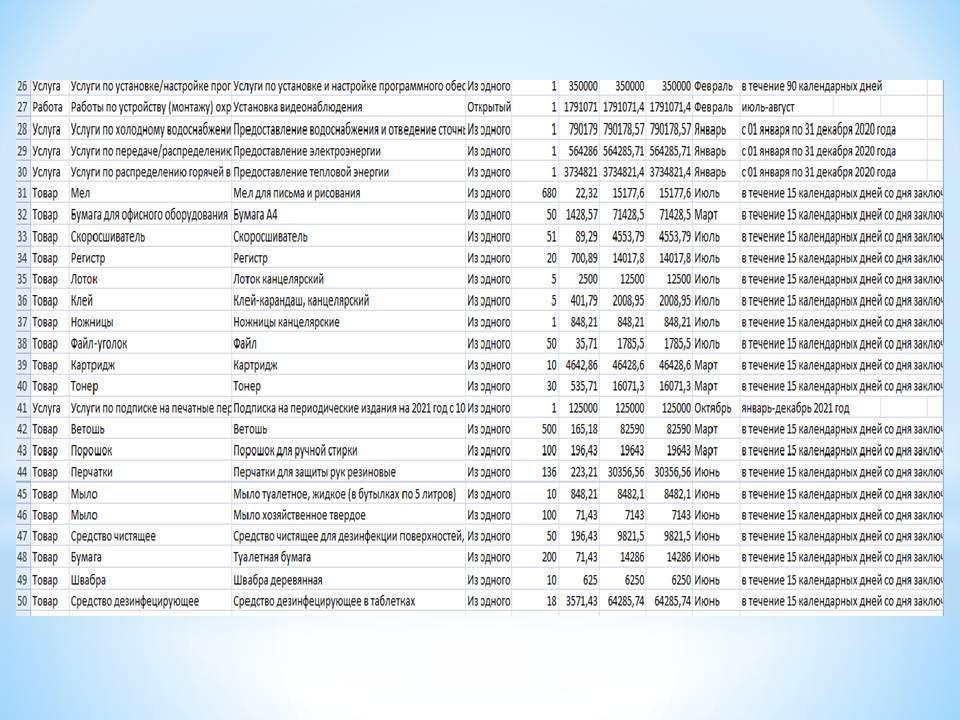Select the value 3734821 in row 30

pyautogui.click(x=580, y=172)
